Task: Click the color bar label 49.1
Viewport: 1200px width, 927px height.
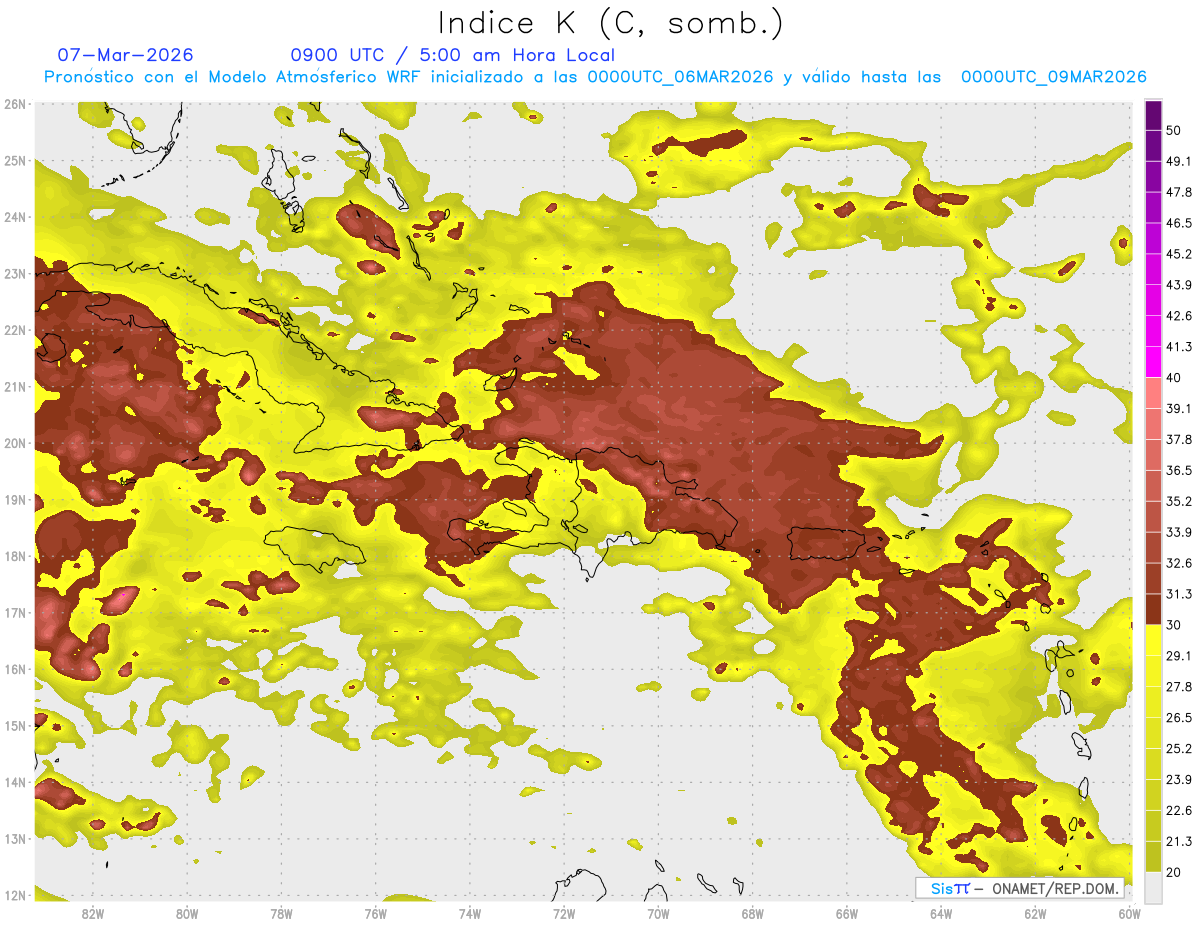Action: pyautogui.click(x=1179, y=161)
